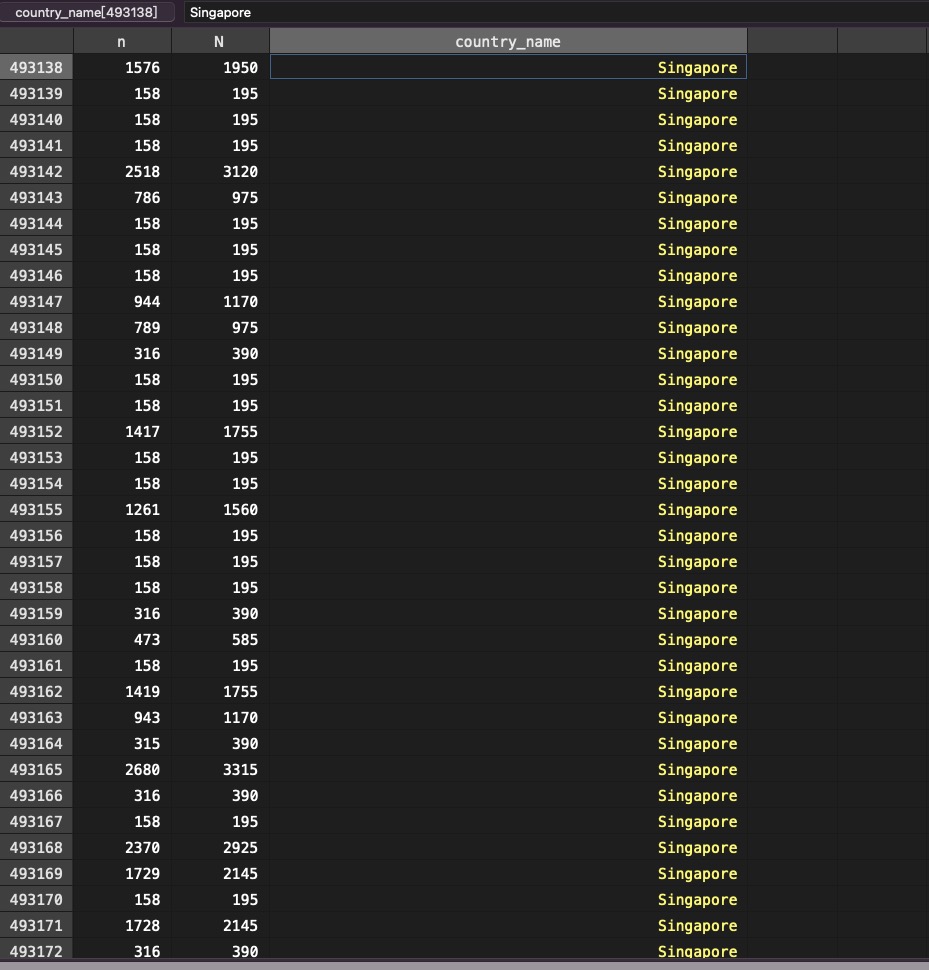Select row header 493165
929x970 pixels.
tap(36, 770)
